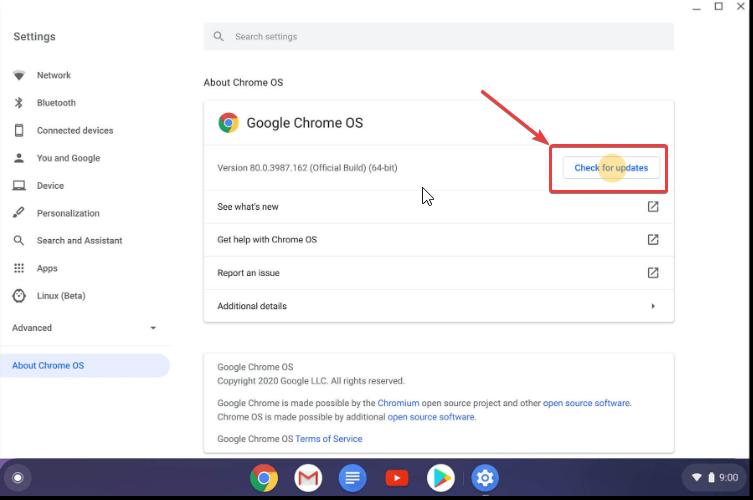Click the Settings gear in the shelf
This screenshot has width=753, height=500.
[x=485, y=478]
